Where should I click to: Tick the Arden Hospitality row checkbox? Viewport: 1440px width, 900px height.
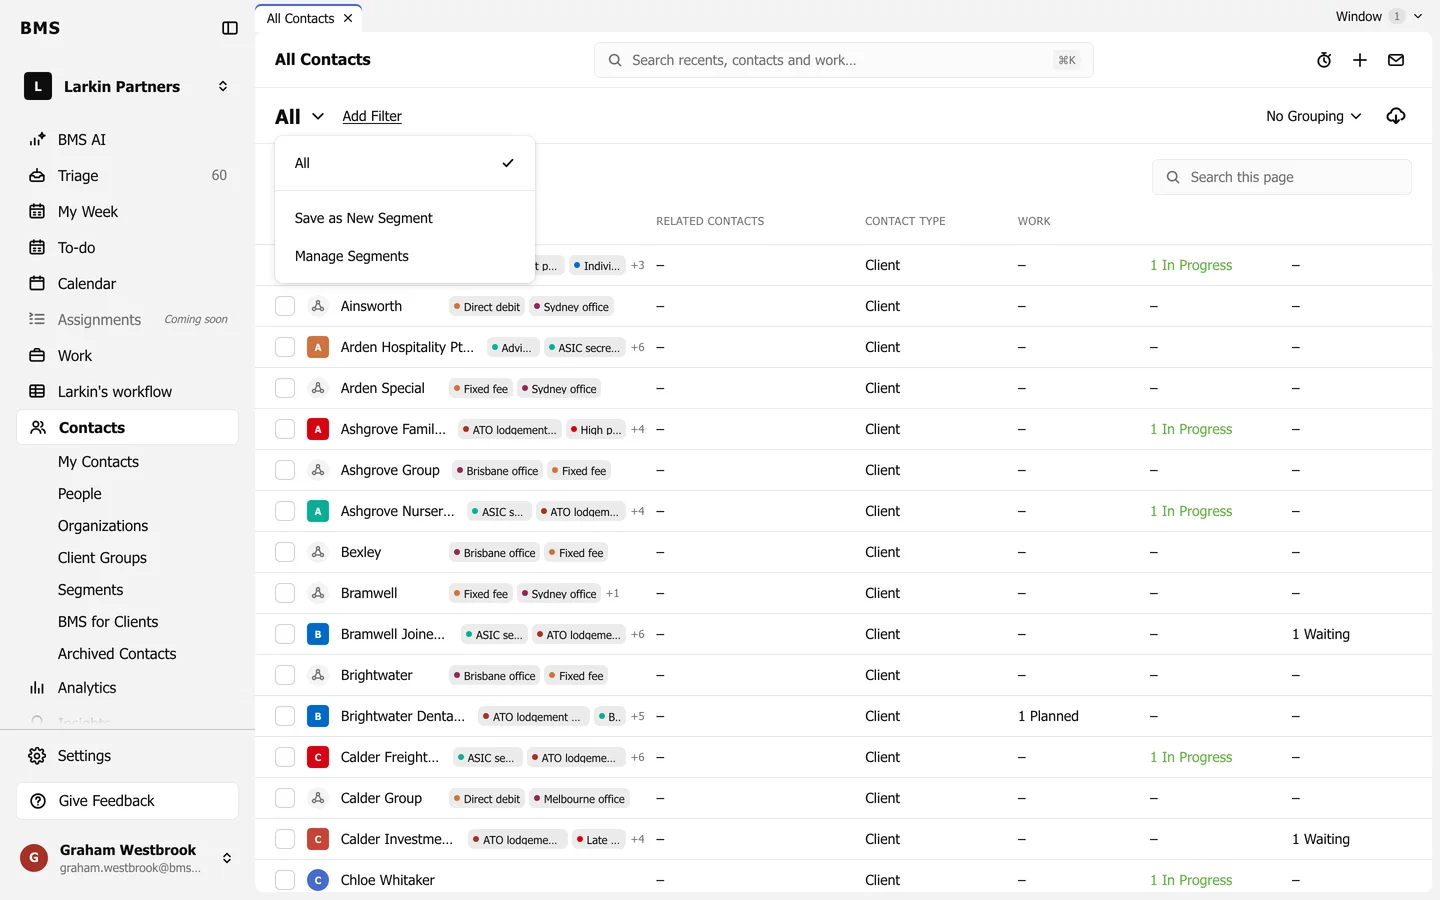click(x=285, y=347)
